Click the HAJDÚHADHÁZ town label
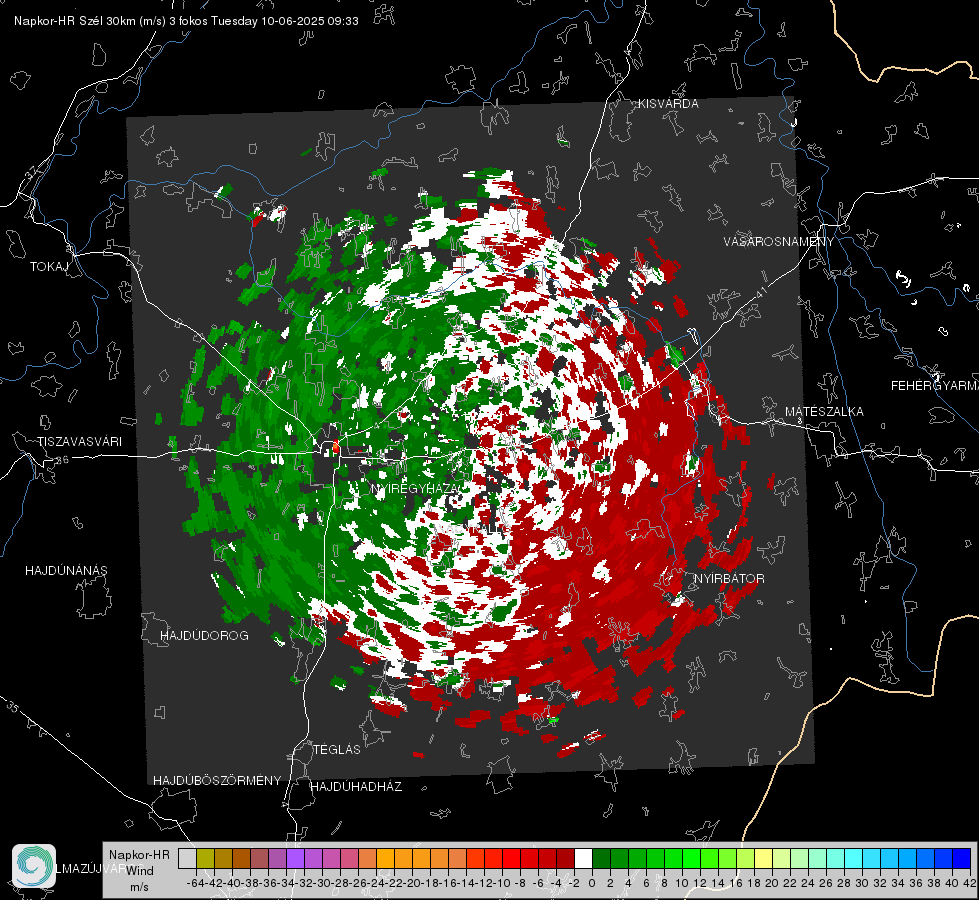The image size is (979, 900). coord(356,787)
